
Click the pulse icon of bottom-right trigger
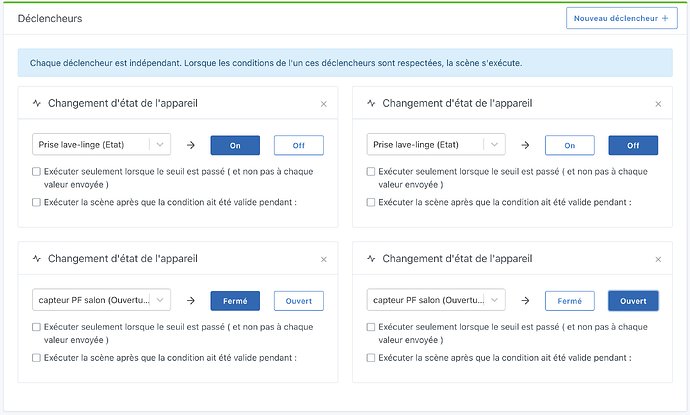click(x=372, y=258)
